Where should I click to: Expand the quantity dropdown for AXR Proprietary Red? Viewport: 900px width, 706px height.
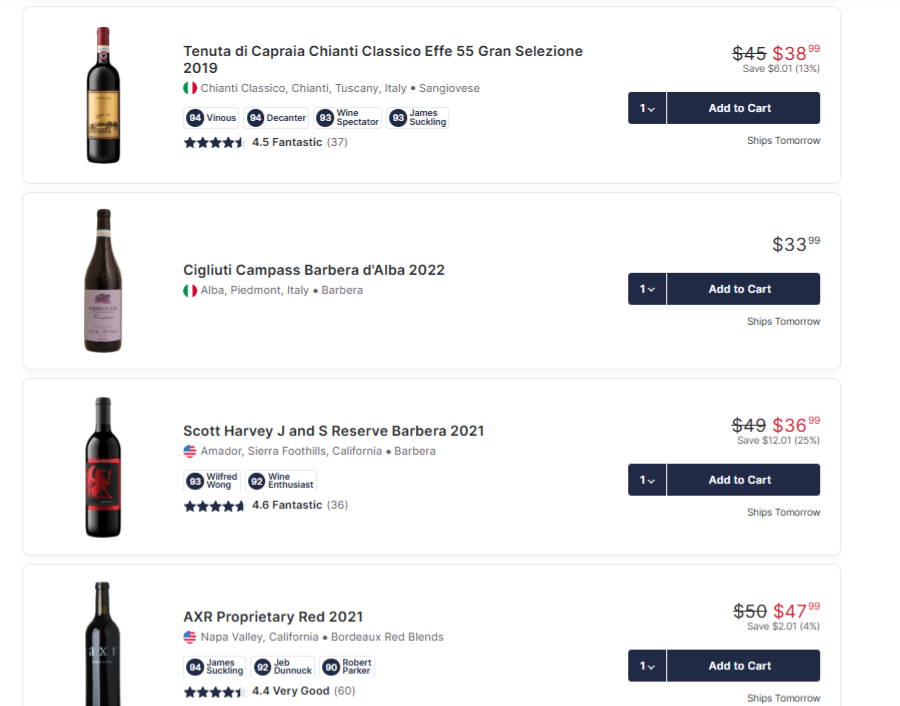[646, 665]
